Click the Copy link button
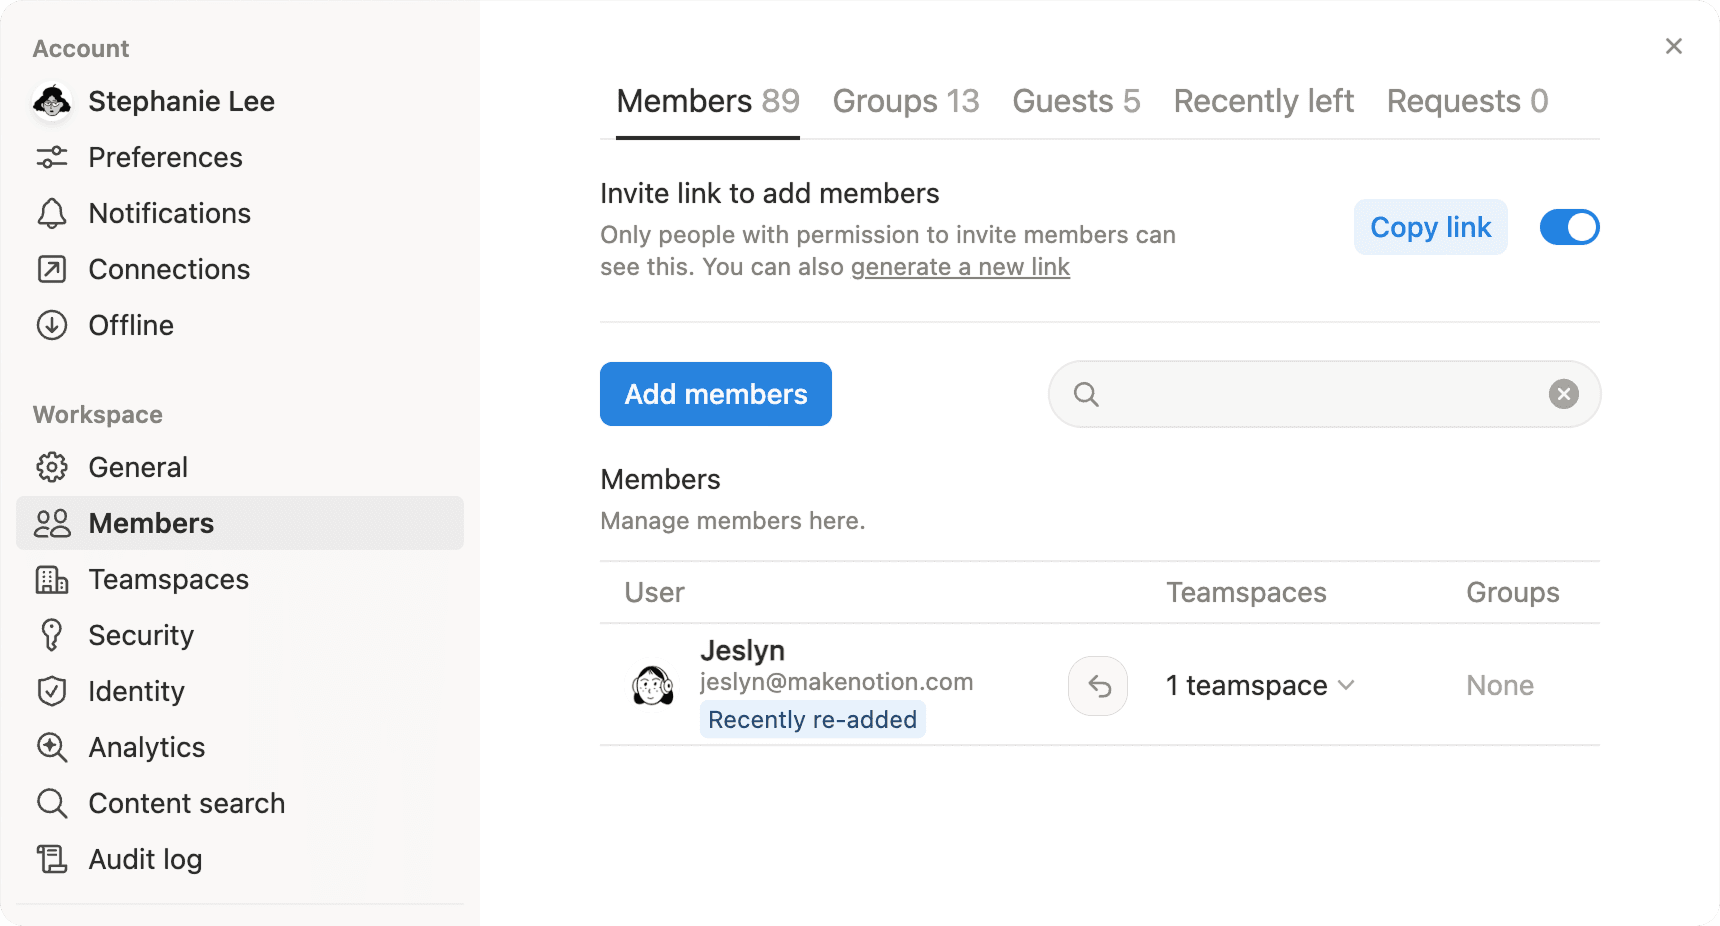 pos(1430,227)
